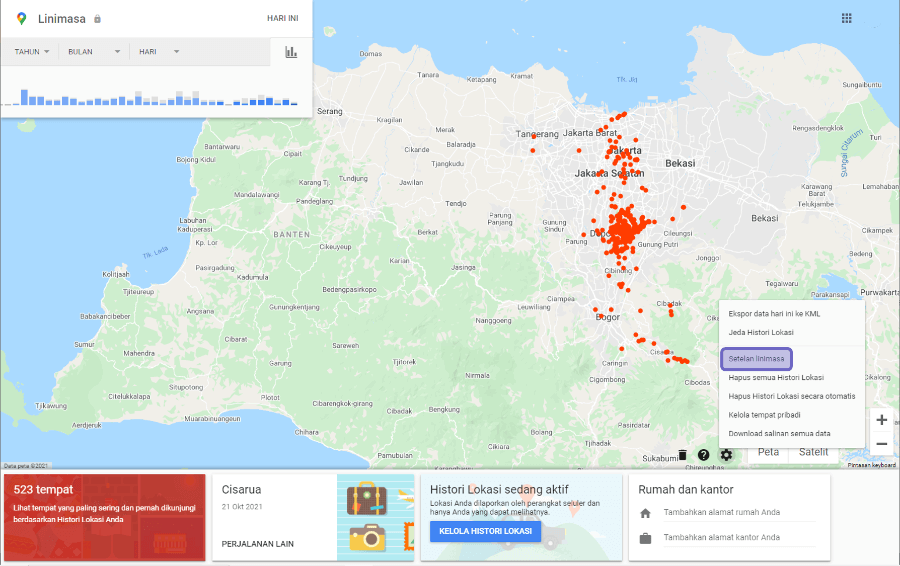Click the briefcase work icon
Viewport: 900px width, 566px height.
pyautogui.click(x=645, y=538)
